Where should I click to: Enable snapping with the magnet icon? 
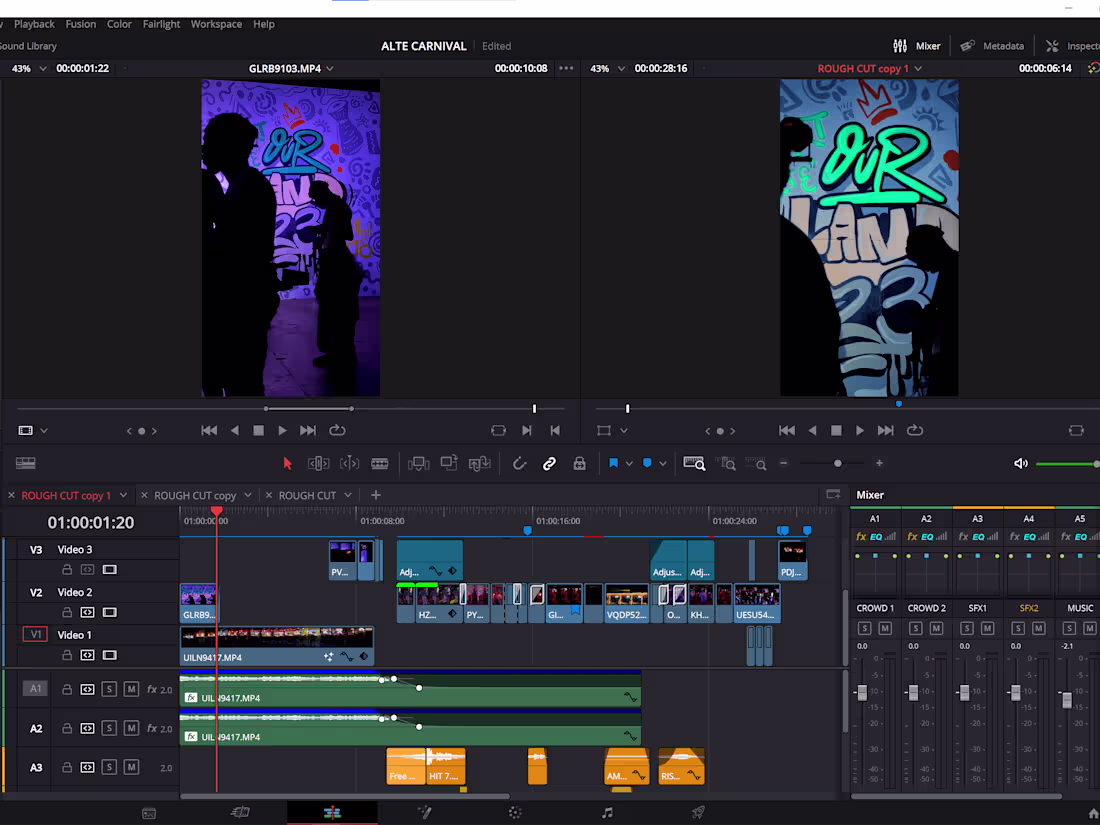[518, 463]
